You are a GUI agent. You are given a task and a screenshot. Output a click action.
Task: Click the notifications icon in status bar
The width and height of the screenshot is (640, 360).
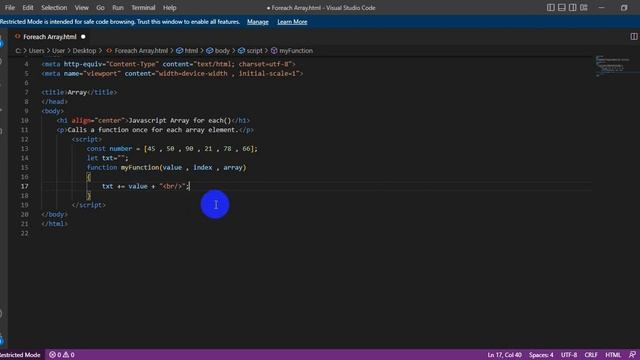tap(632, 355)
